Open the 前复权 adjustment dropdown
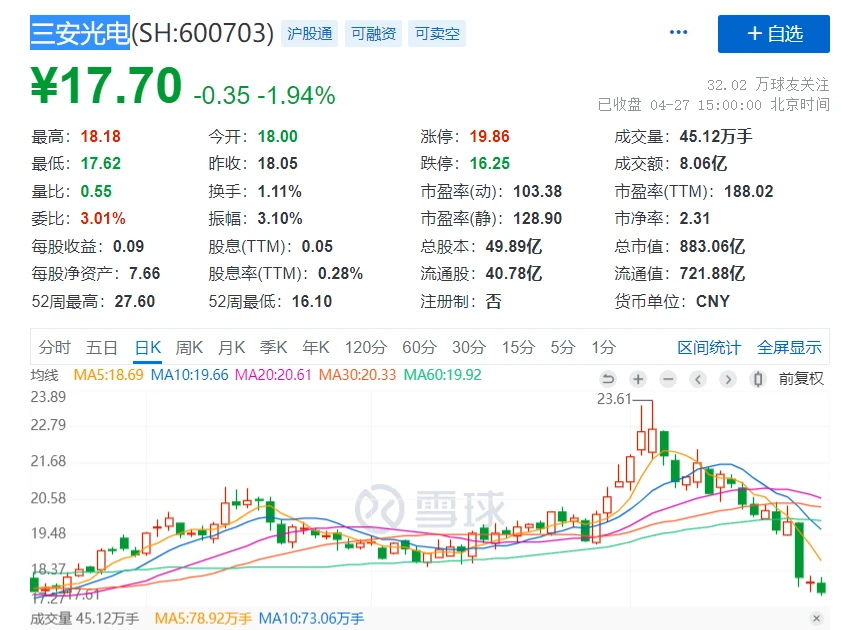 pos(801,379)
